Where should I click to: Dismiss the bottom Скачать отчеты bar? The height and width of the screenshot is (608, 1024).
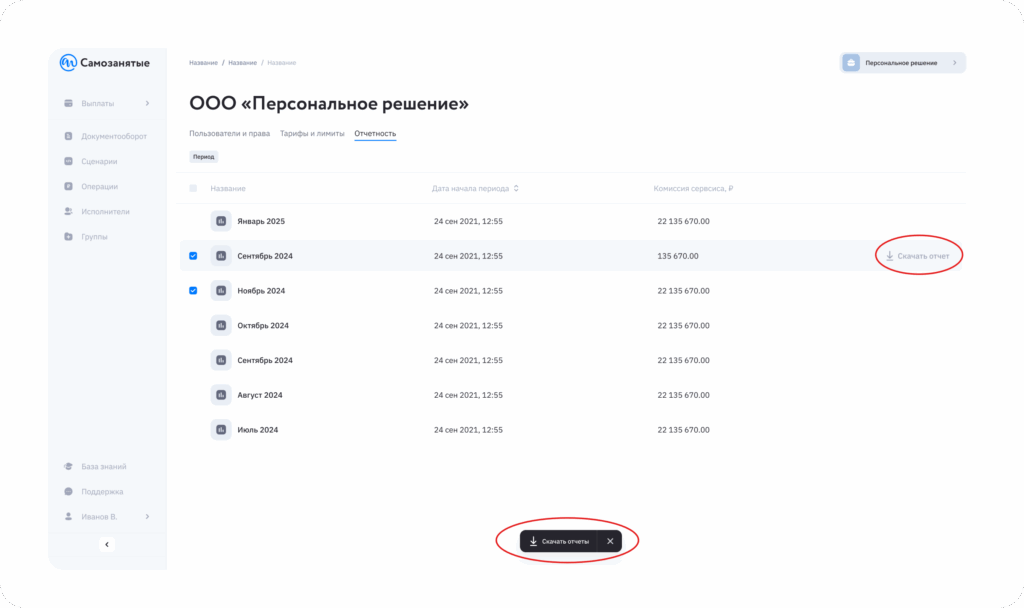[610, 541]
